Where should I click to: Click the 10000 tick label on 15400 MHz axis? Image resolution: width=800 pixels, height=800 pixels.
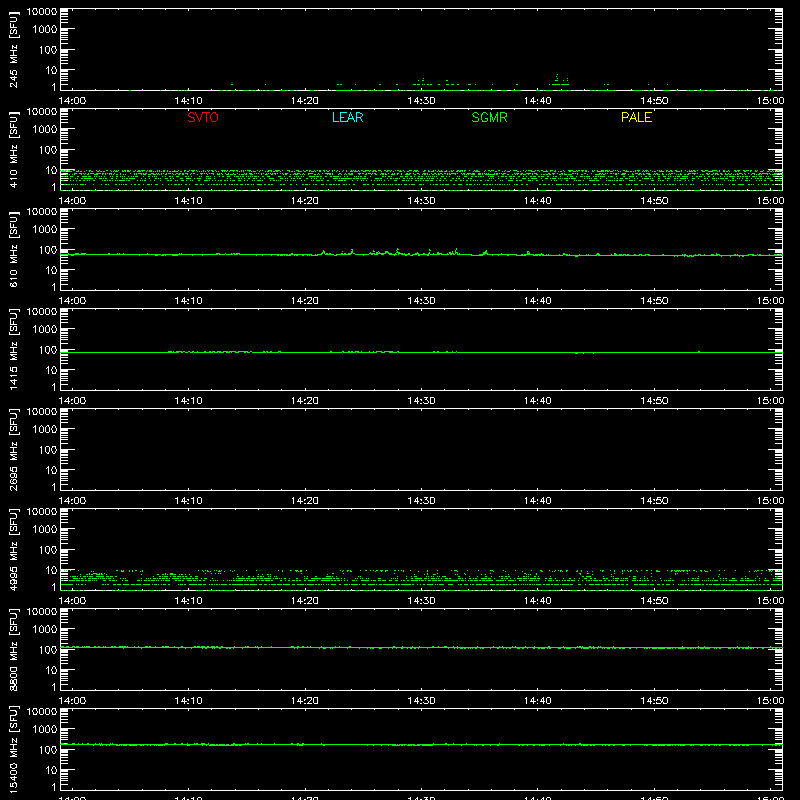(x=42, y=712)
